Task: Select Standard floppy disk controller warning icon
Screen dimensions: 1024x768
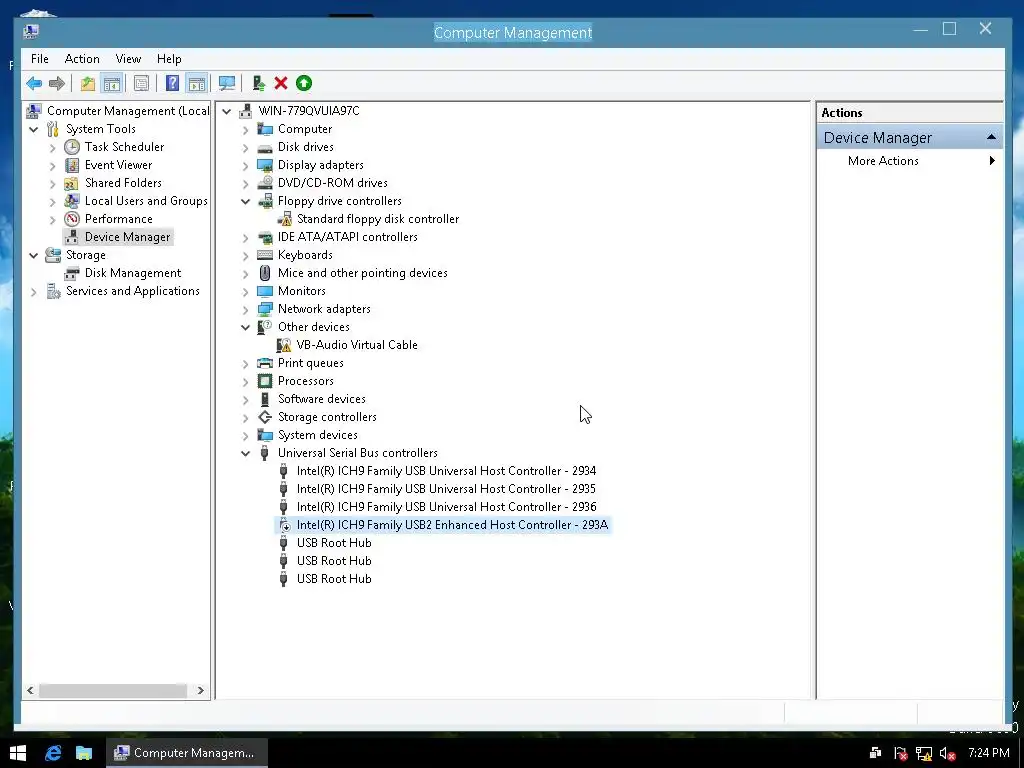Action: pyautogui.click(x=285, y=219)
